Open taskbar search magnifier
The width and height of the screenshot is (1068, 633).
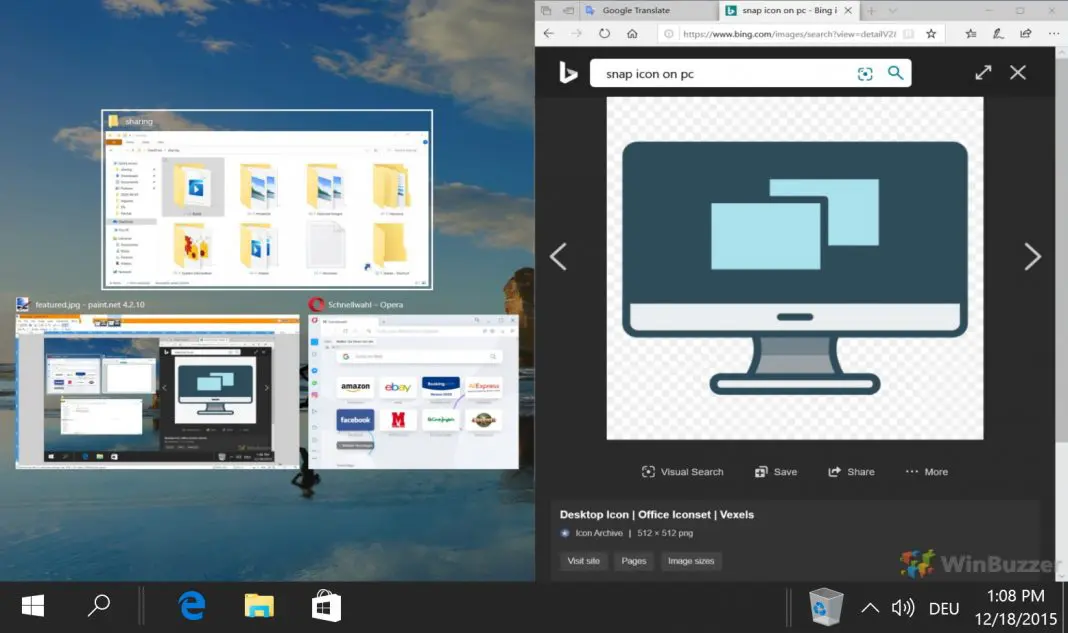pyautogui.click(x=99, y=605)
